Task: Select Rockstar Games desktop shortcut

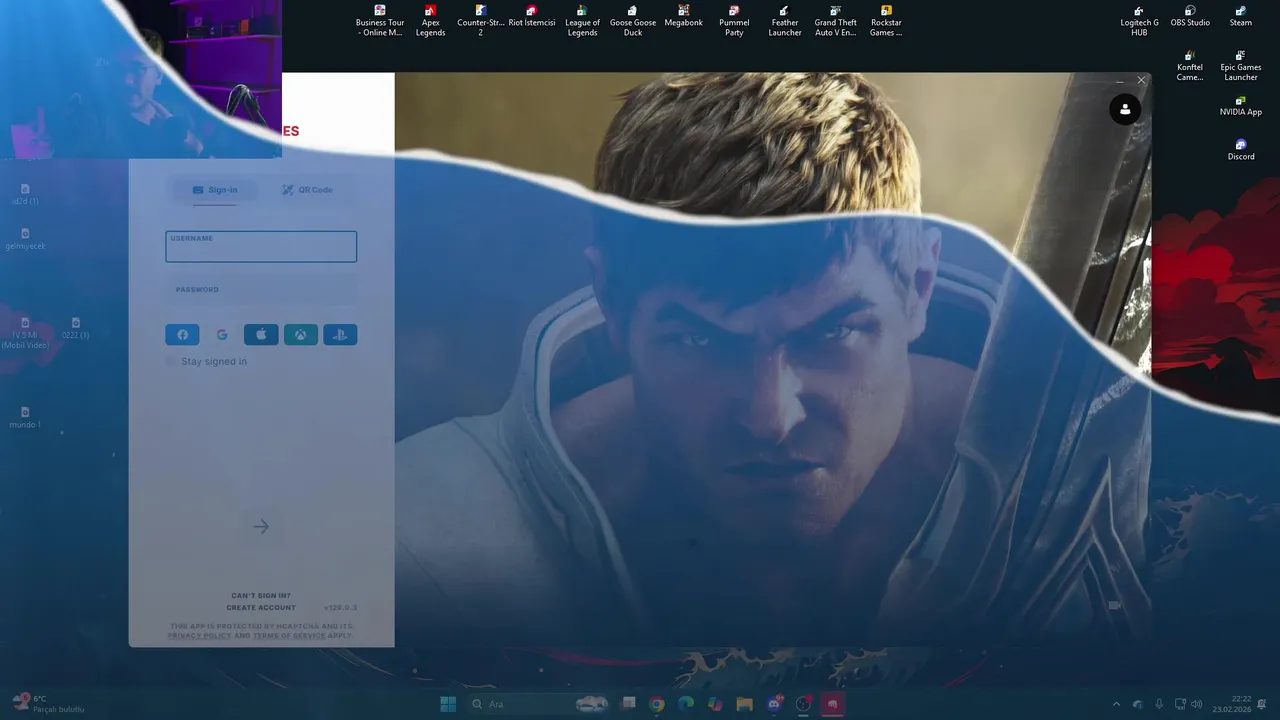Action: click(x=886, y=21)
